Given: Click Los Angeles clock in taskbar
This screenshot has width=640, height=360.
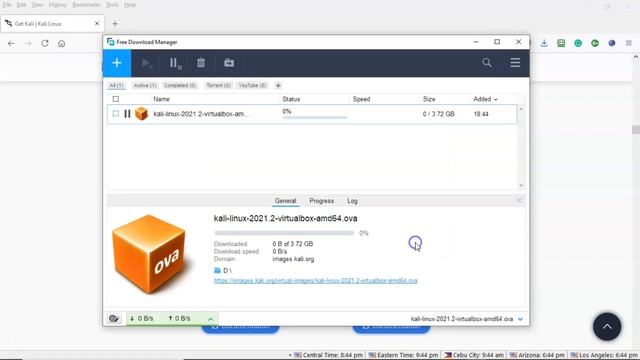Looking at the screenshot, I should (604, 355).
